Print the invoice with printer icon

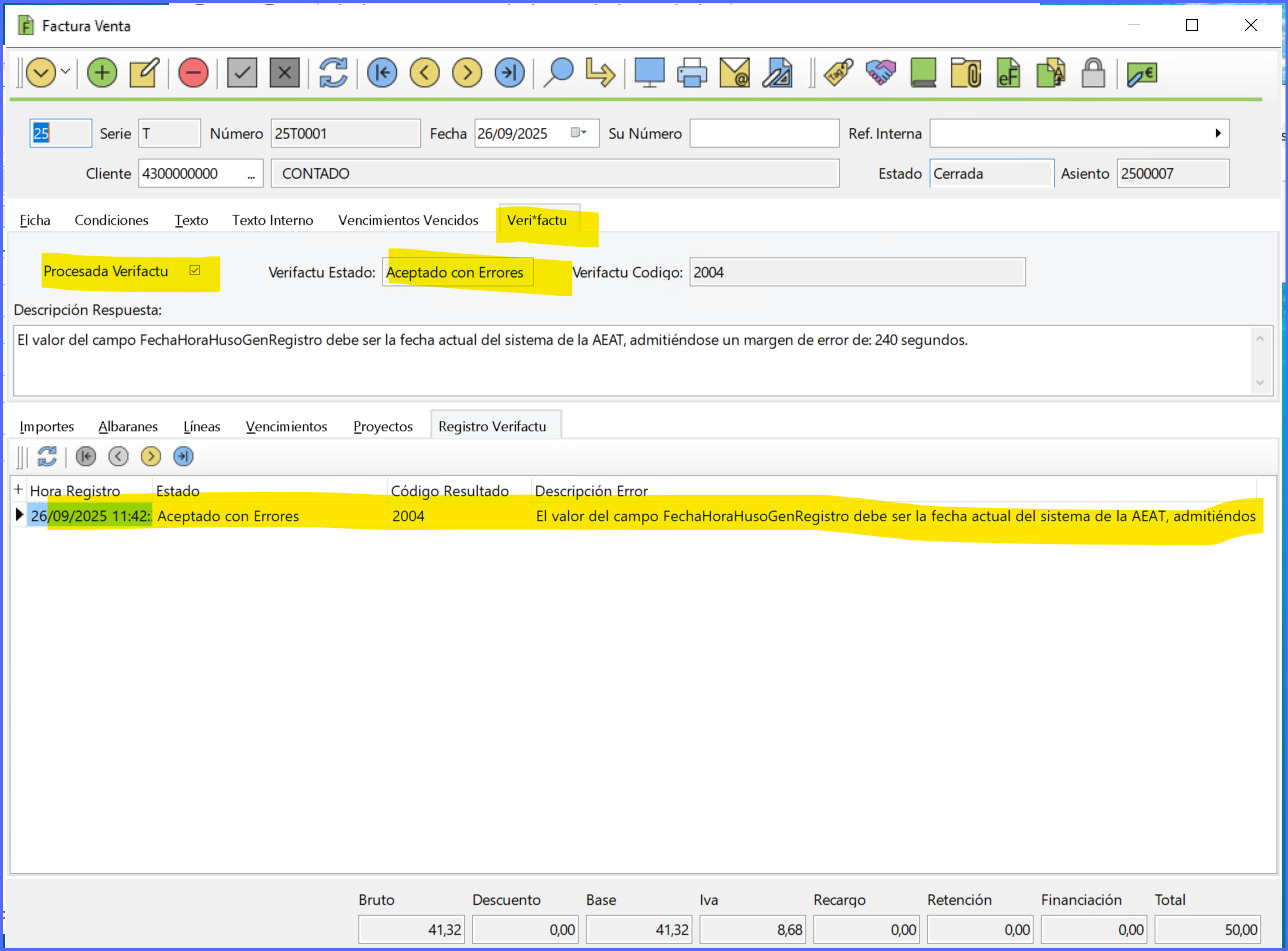pyautogui.click(x=692, y=72)
